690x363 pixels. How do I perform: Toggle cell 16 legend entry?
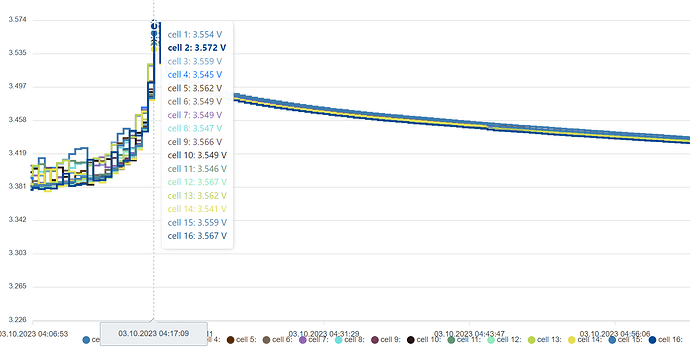click(665, 340)
